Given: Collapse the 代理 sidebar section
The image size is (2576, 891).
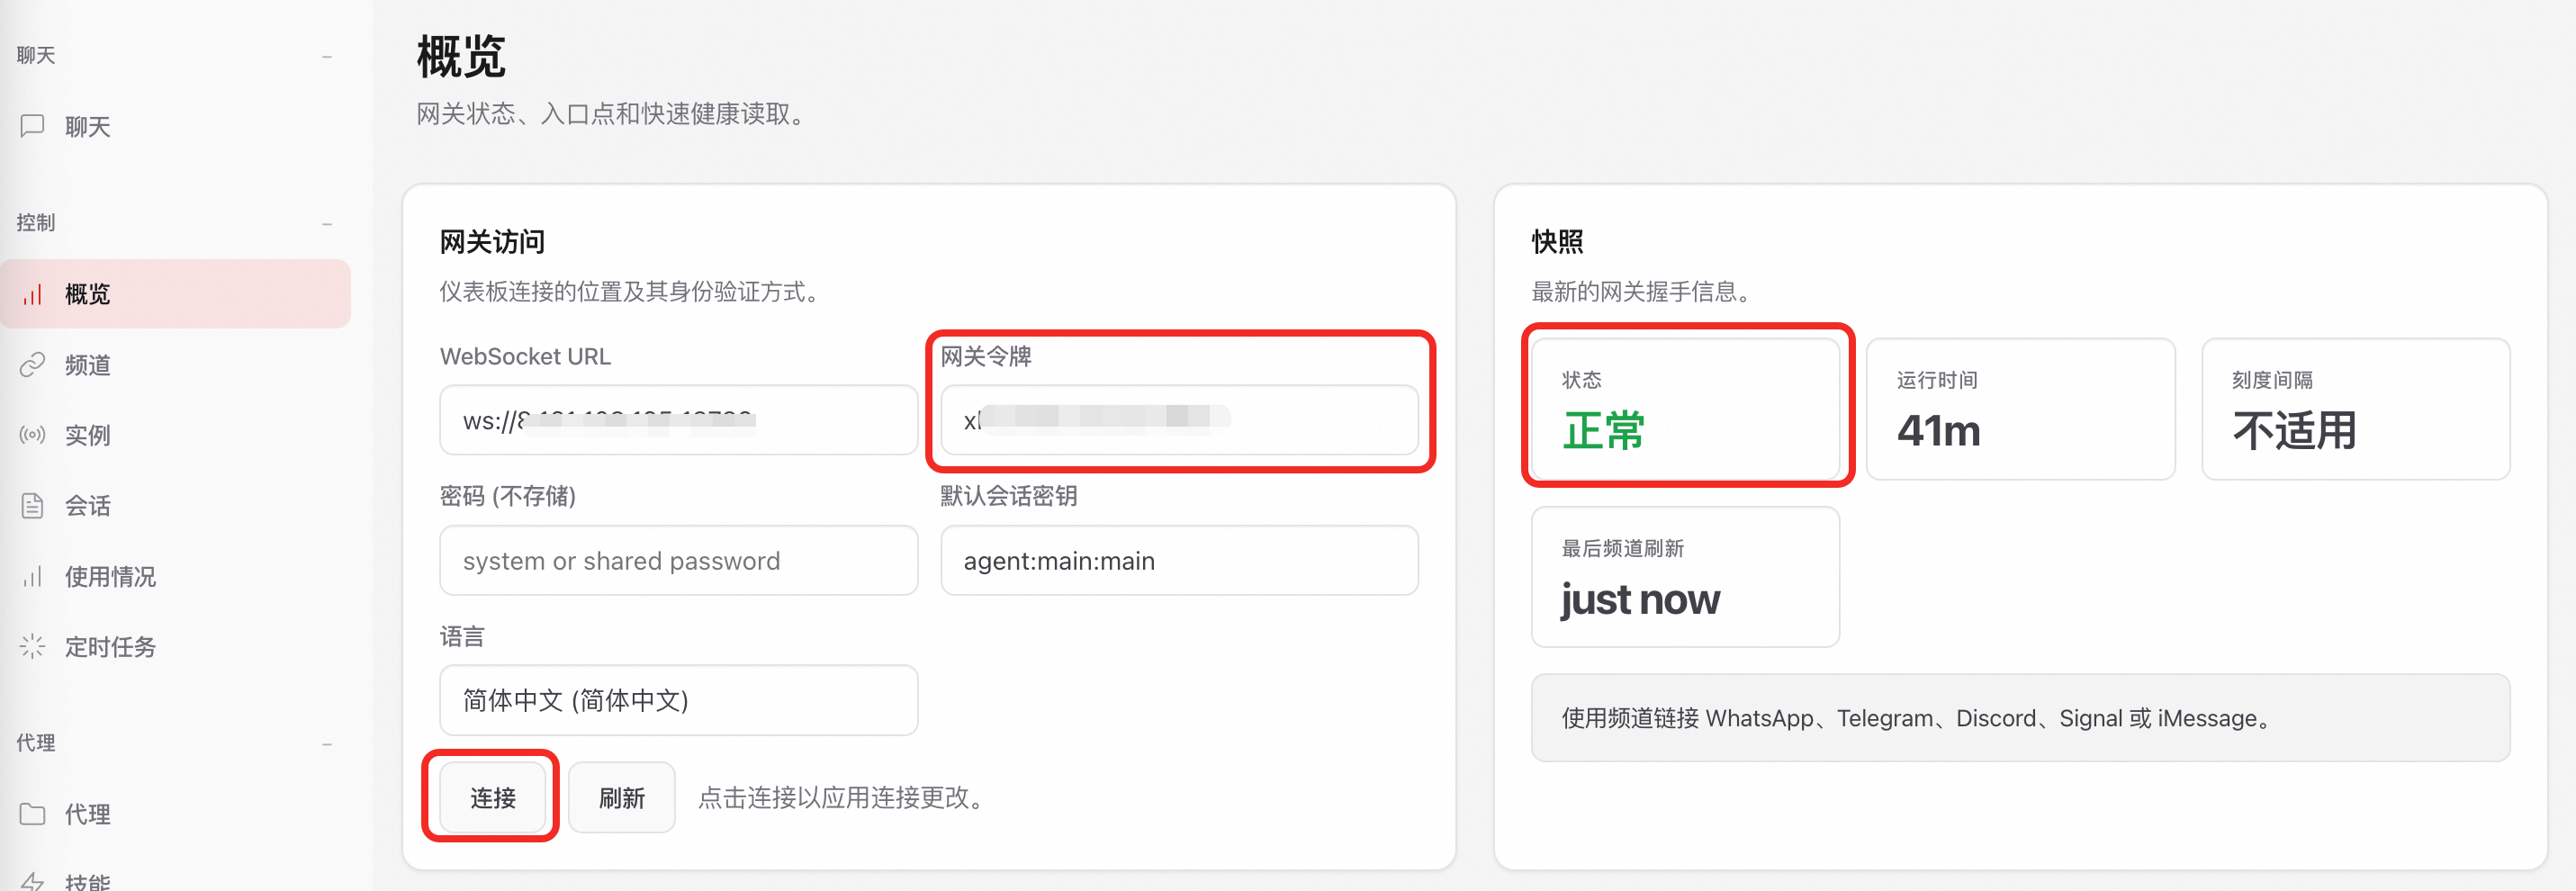Looking at the screenshot, I should [x=327, y=744].
